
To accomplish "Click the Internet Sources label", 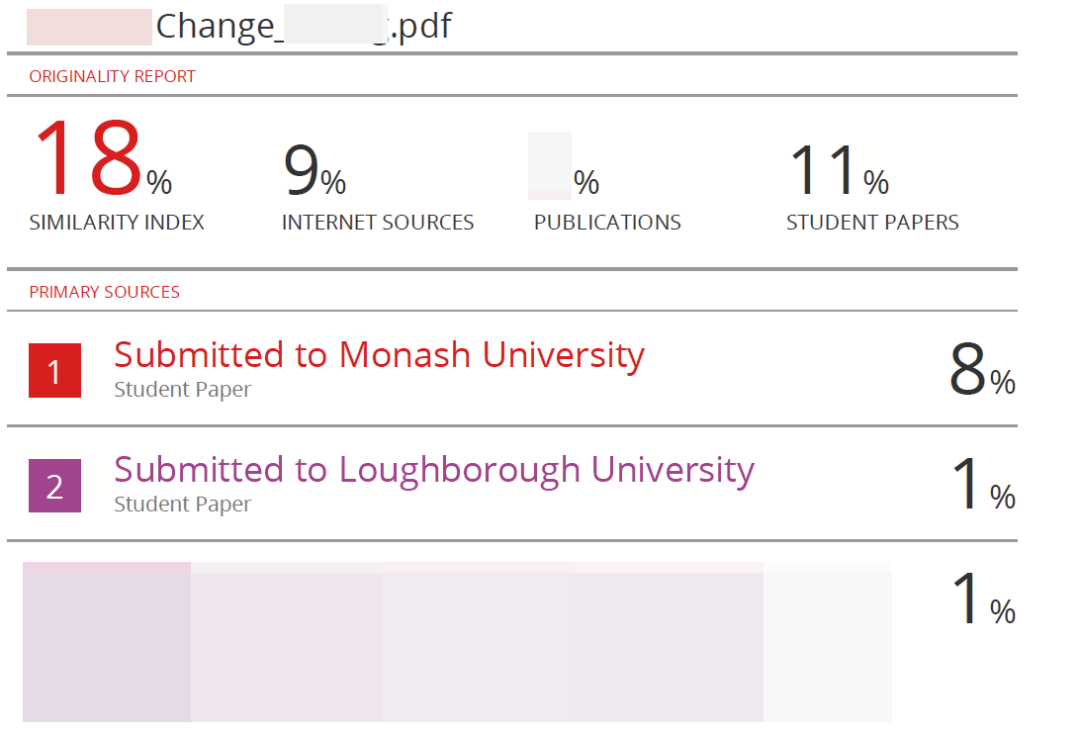I will click(x=377, y=222).
